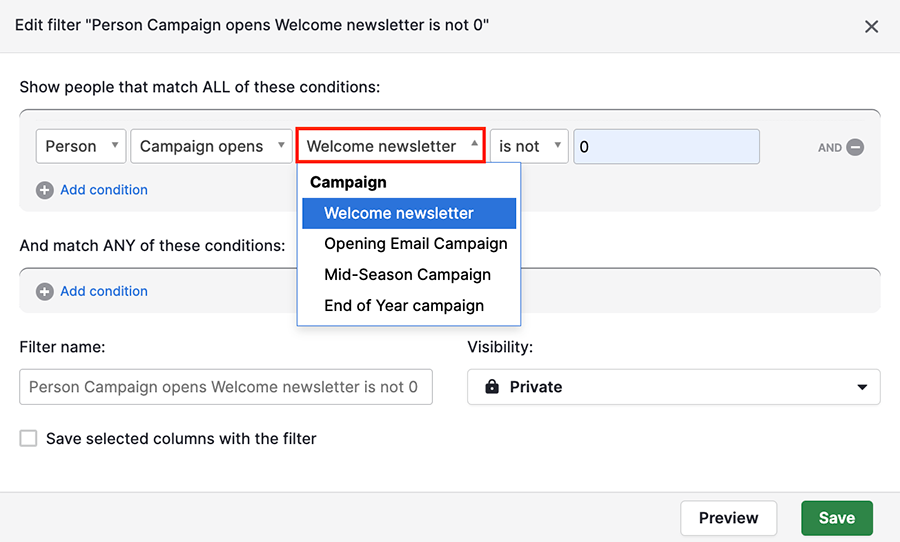Viewport: 900px width, 542px height.
Task: Click the lock icon in Visibility
Action: click(x=492, y=386)
